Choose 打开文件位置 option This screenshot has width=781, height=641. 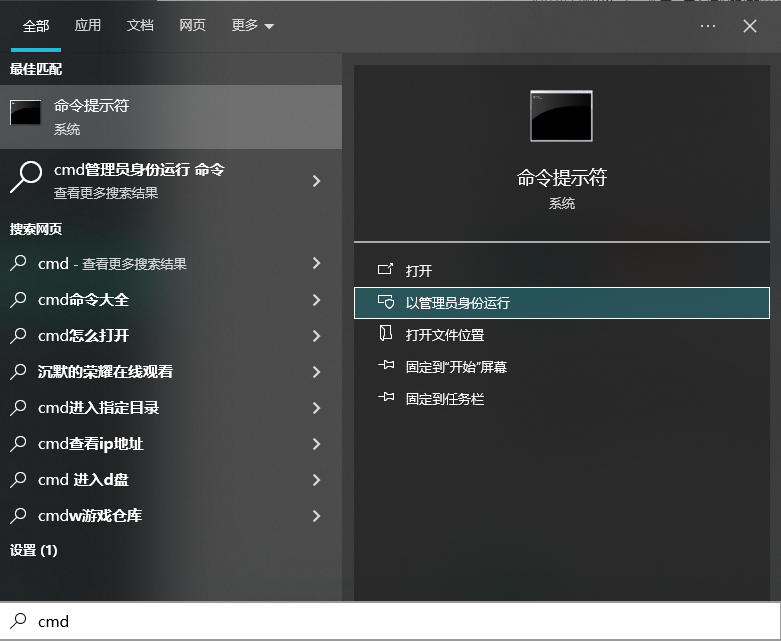coord(562,335)
